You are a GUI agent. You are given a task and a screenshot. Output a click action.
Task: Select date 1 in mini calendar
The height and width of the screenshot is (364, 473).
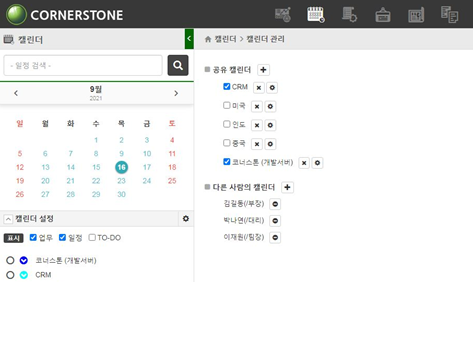point(96,140)
